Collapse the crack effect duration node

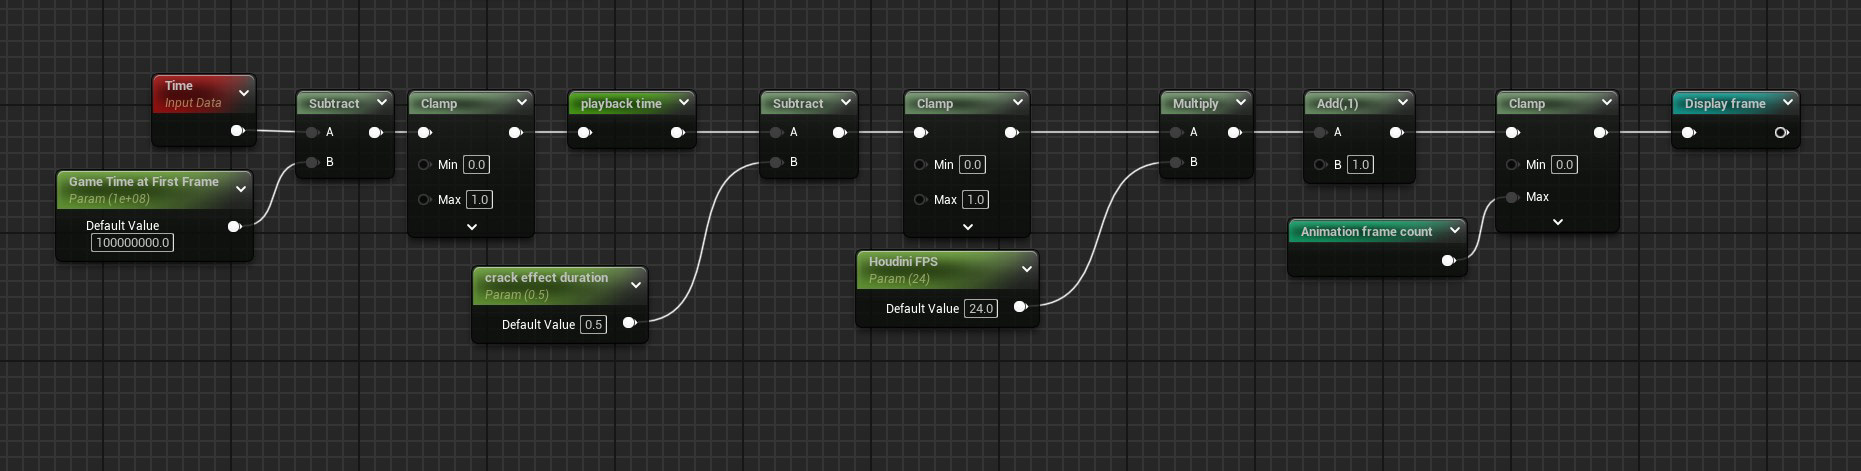click(x=636, y=285)
